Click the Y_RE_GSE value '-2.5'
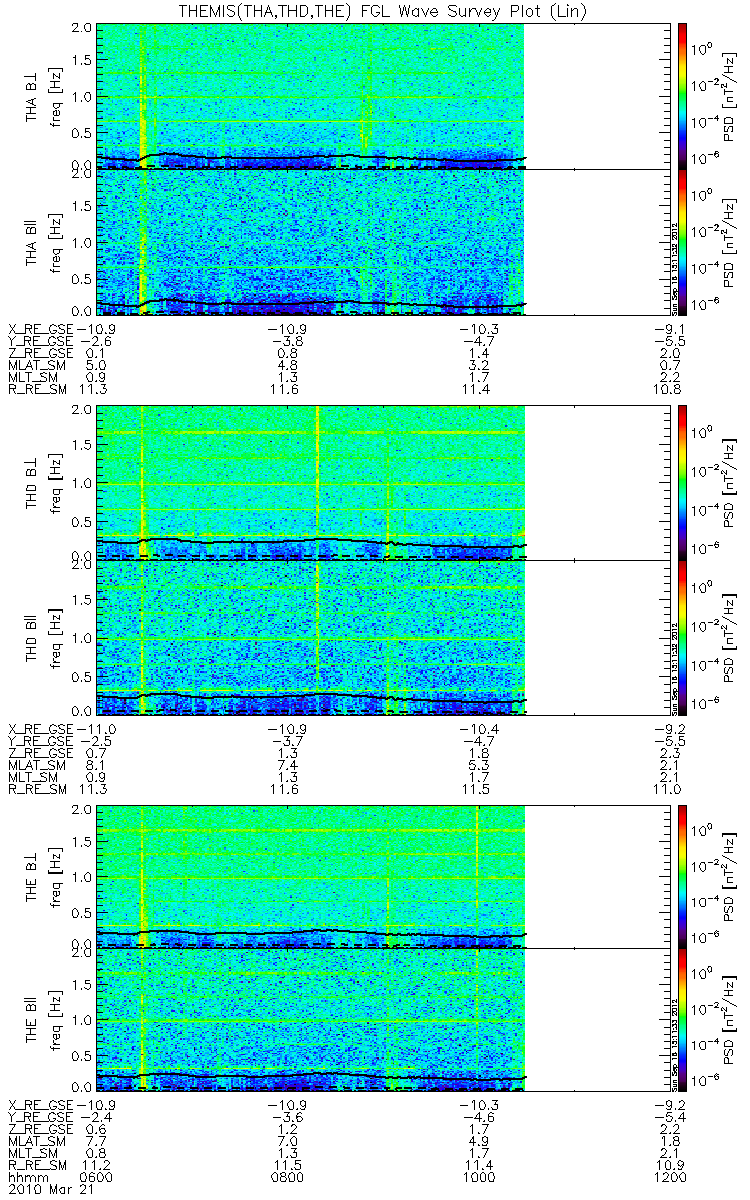Screen dimensions: 750x1200 (96, 741)
